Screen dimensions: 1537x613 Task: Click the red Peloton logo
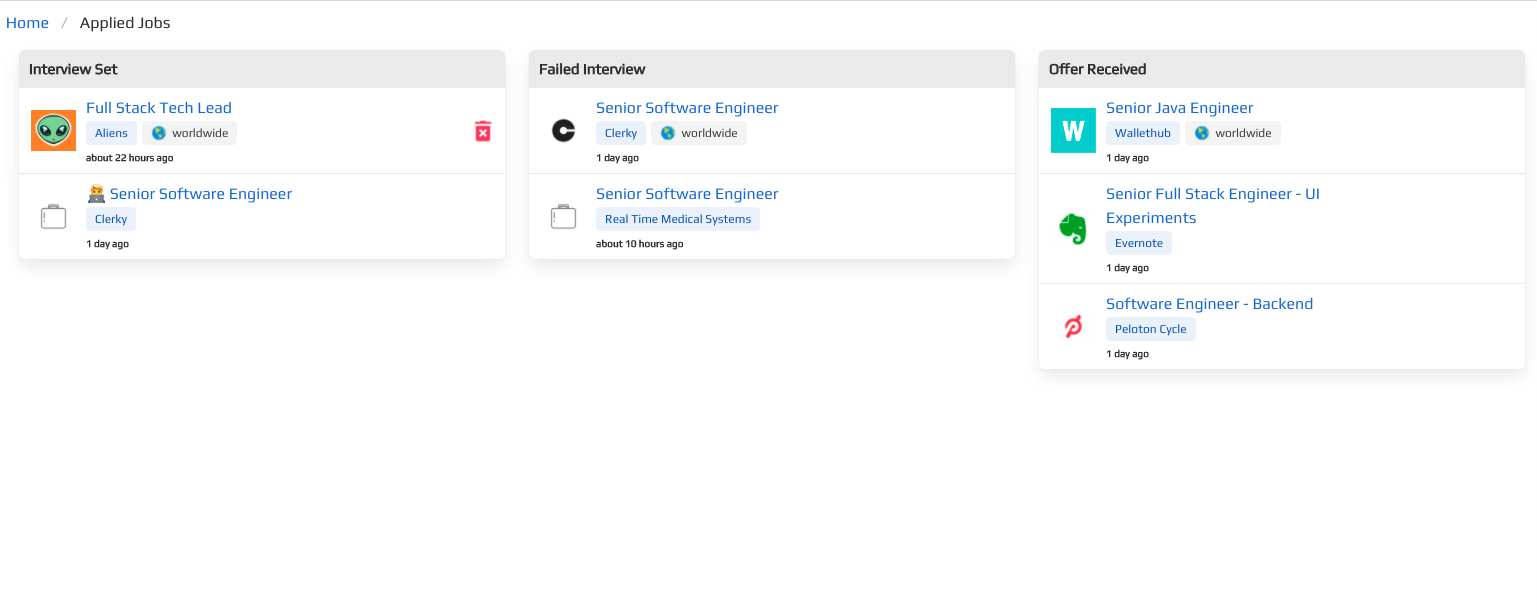click(x=1073, y=327)
